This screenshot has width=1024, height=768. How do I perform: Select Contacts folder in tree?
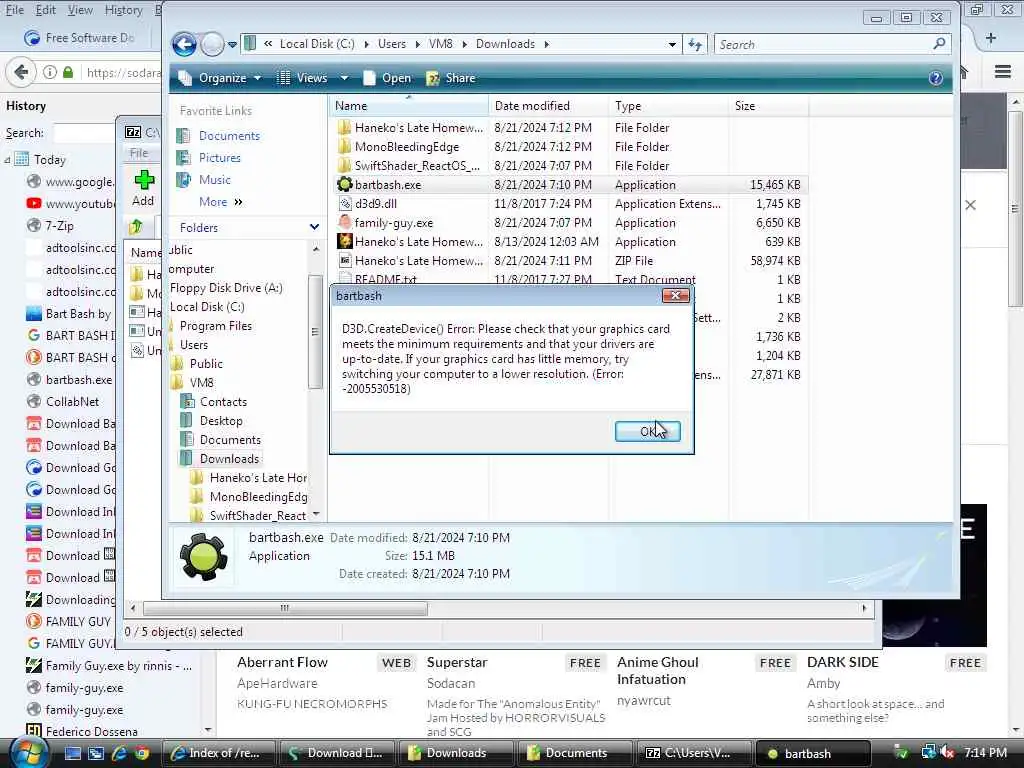pos(223,402)
